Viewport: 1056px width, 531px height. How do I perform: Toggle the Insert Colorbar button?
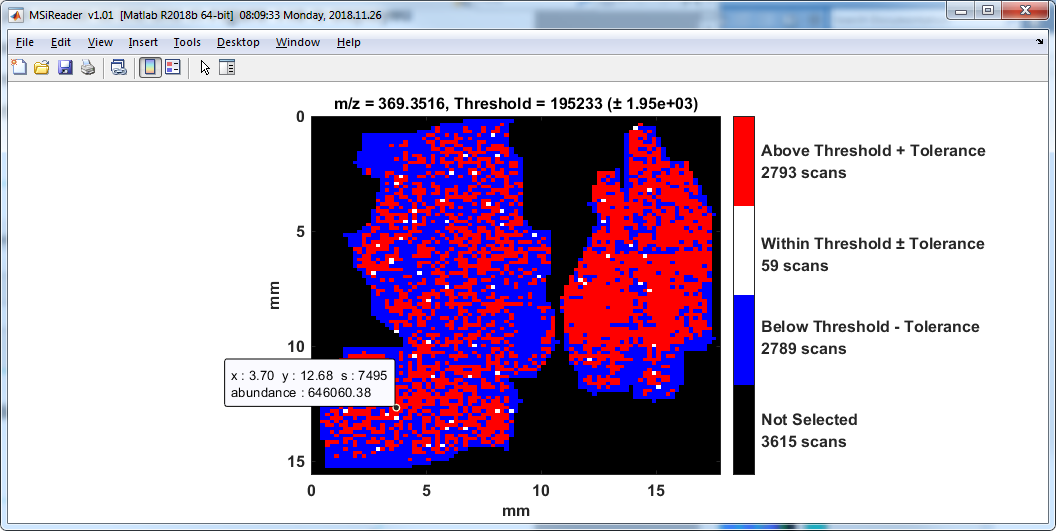coord(150,68)
